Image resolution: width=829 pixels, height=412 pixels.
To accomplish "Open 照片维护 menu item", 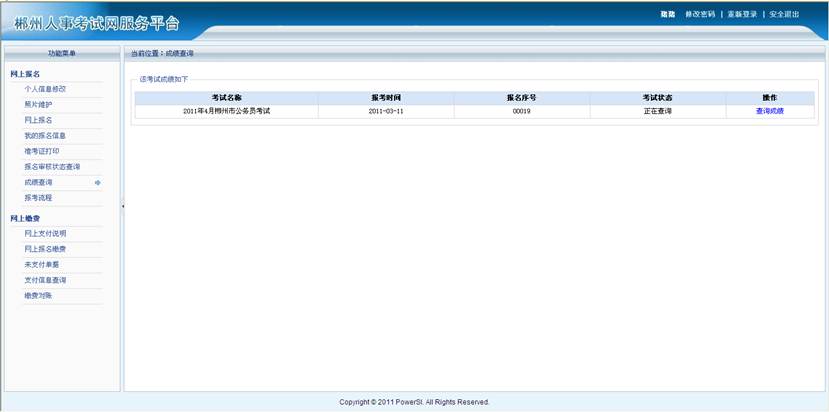I will [x=39, y=104].
